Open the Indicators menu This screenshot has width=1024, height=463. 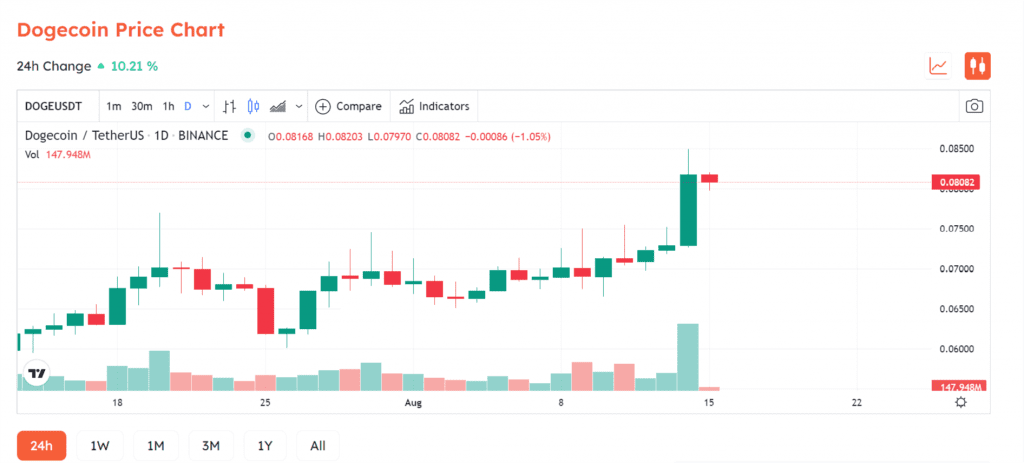[x=434, y=106]
